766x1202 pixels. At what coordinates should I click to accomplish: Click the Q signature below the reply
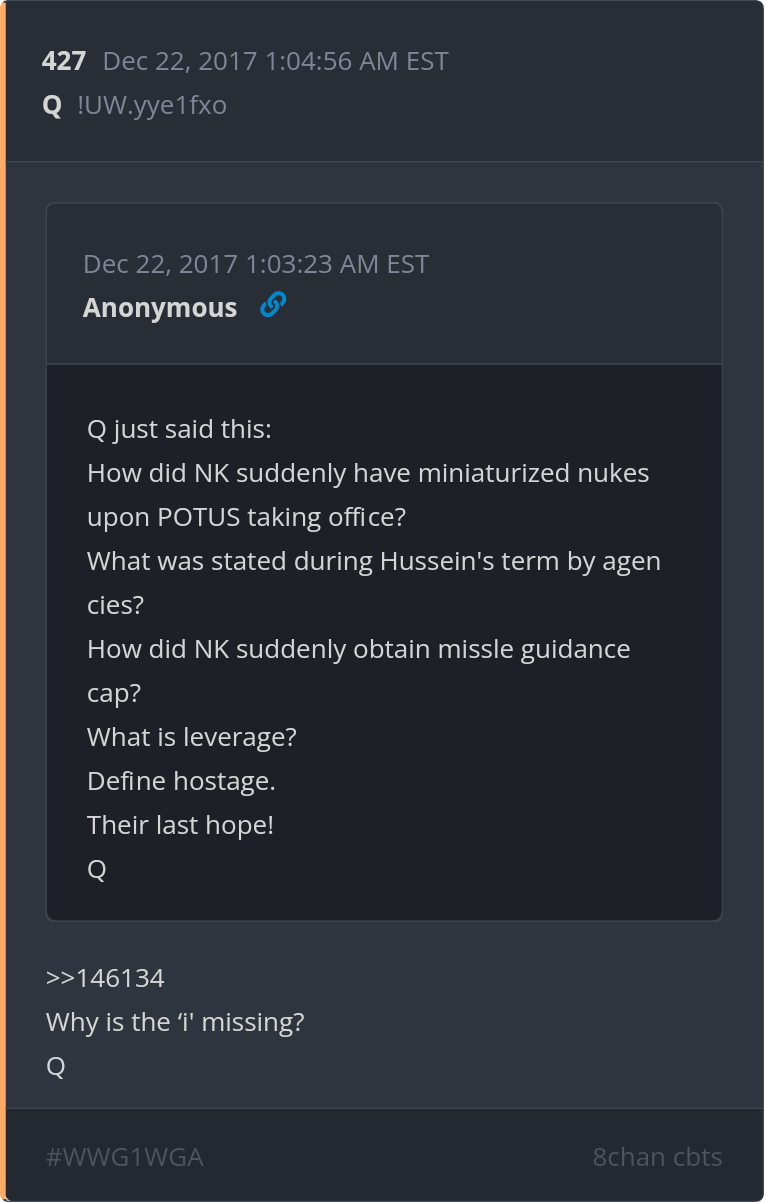point(56,1067)
